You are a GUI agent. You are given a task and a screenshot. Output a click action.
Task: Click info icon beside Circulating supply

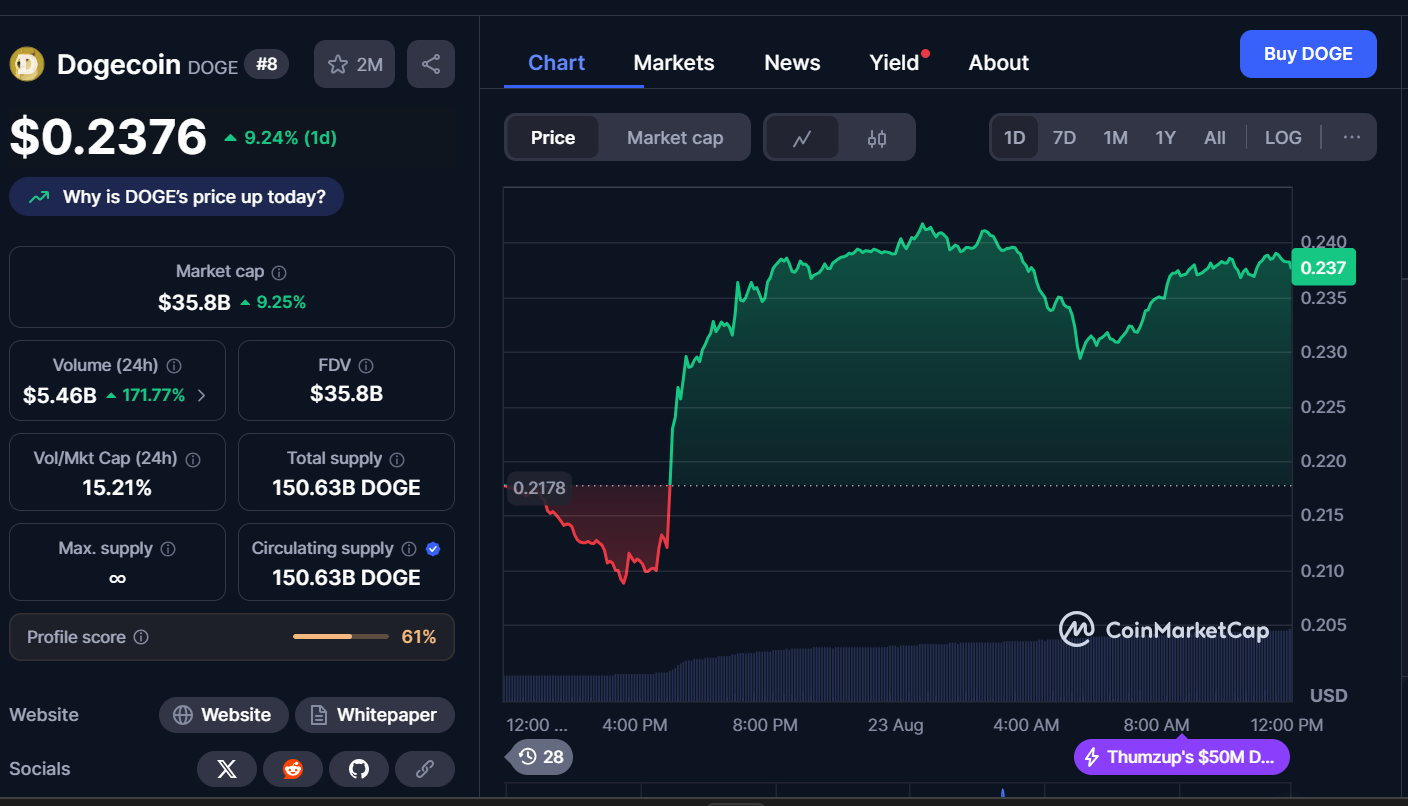click(409, 549)
